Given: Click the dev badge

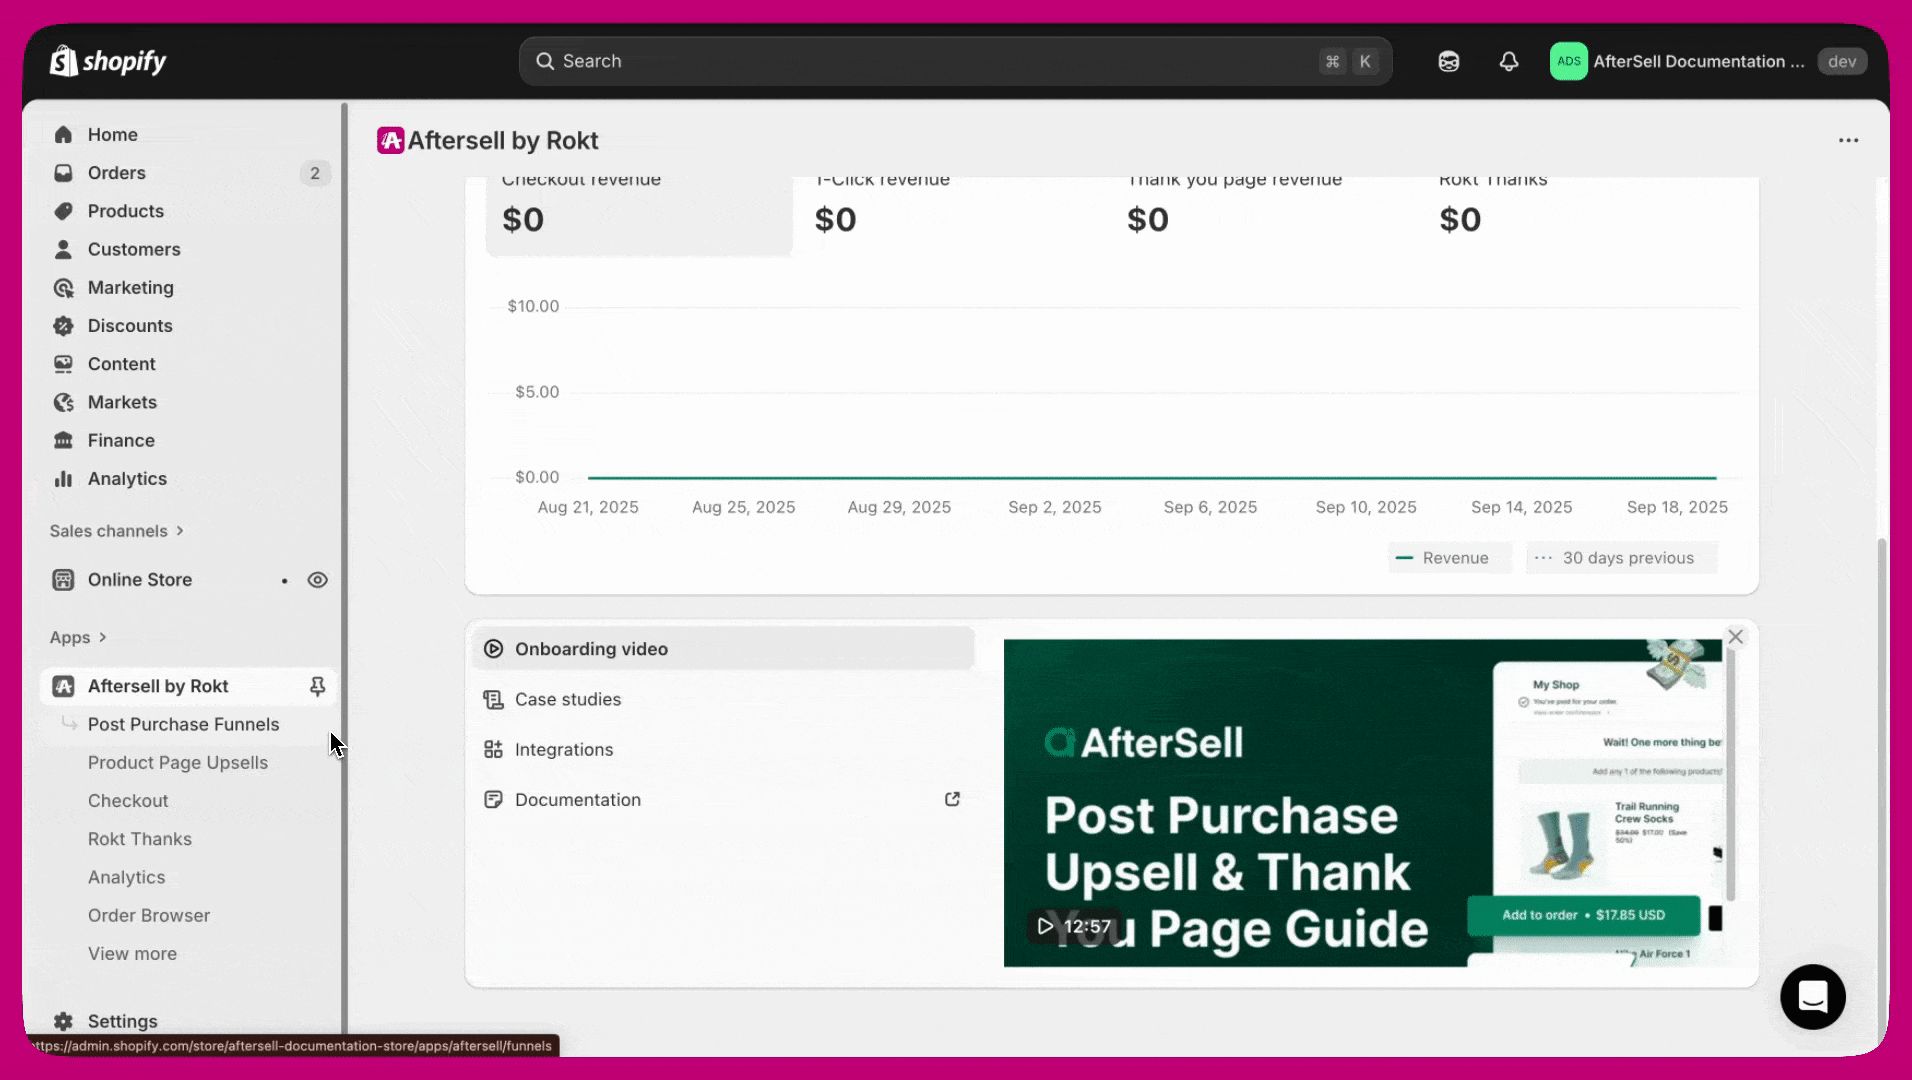Looking at the screenshot, I should click(1842, 61).
